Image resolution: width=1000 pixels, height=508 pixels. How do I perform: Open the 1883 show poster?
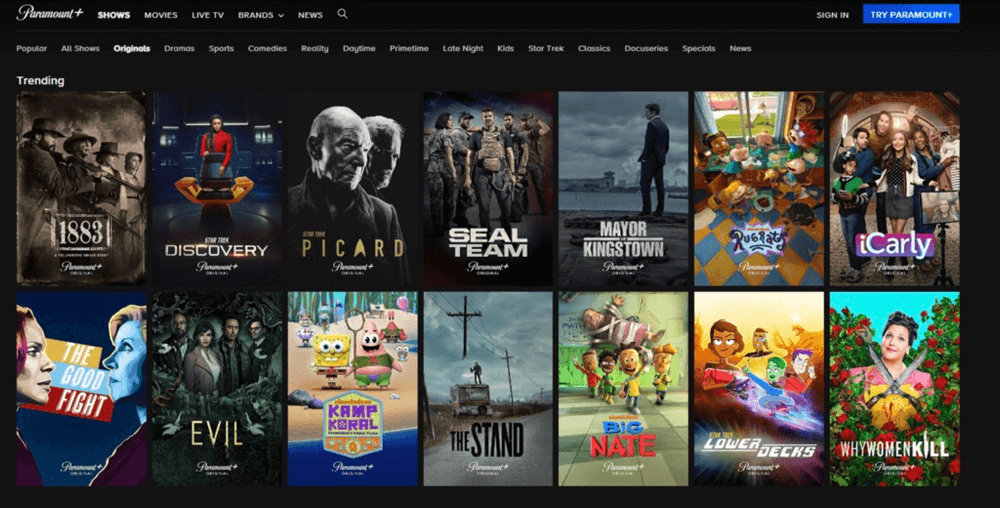tap(82, 189)
